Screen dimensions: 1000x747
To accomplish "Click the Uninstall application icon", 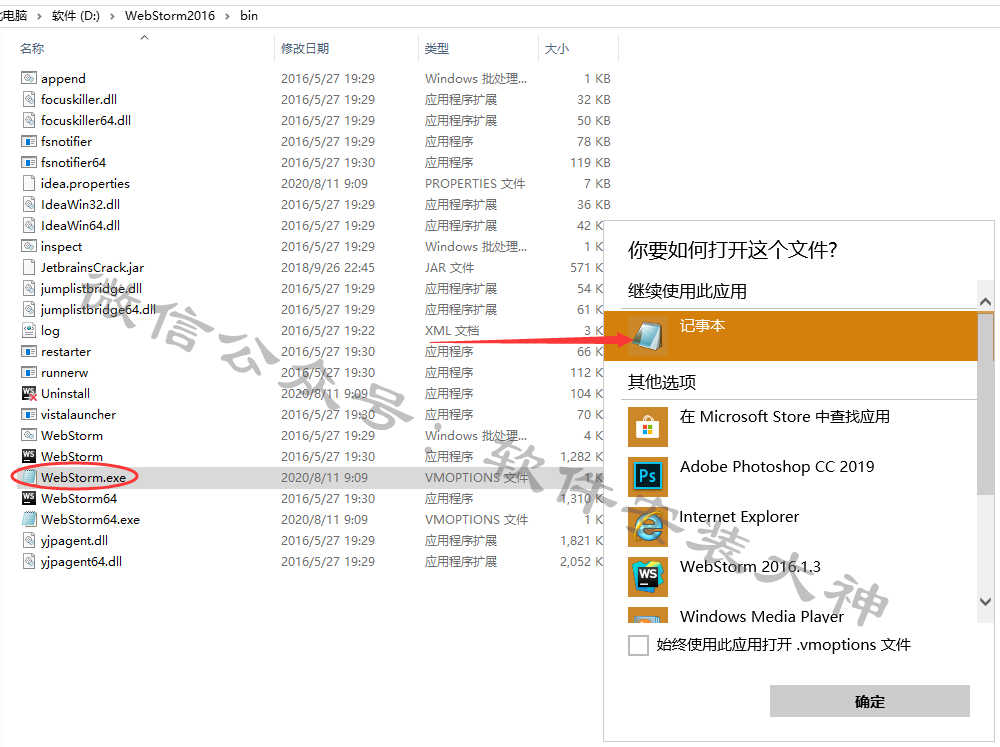I will click(x=29, y=394).
